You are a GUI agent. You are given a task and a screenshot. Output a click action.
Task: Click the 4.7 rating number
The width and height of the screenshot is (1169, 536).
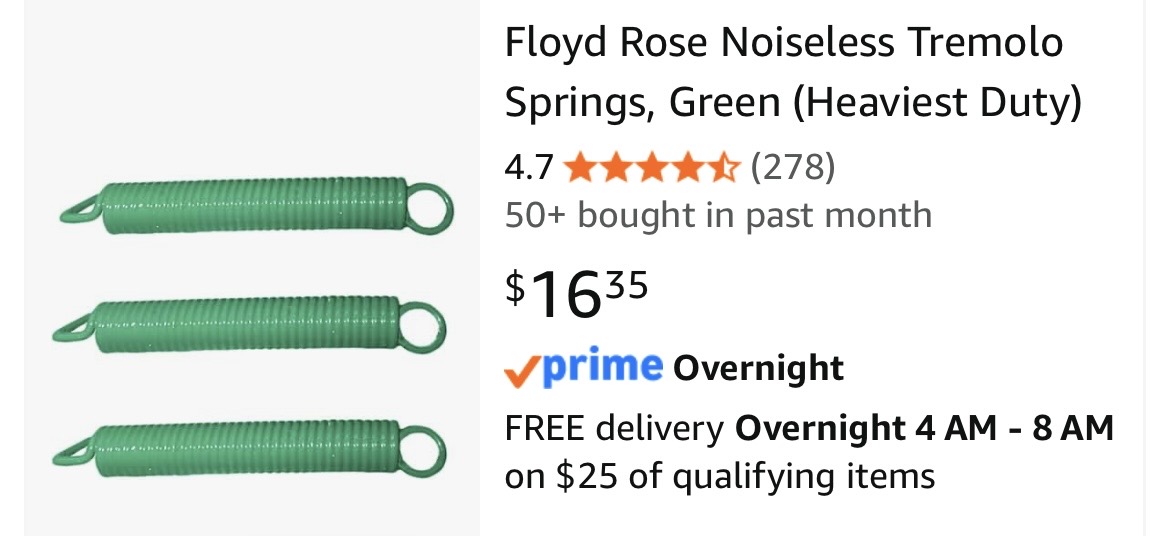[x=529, y=167]
